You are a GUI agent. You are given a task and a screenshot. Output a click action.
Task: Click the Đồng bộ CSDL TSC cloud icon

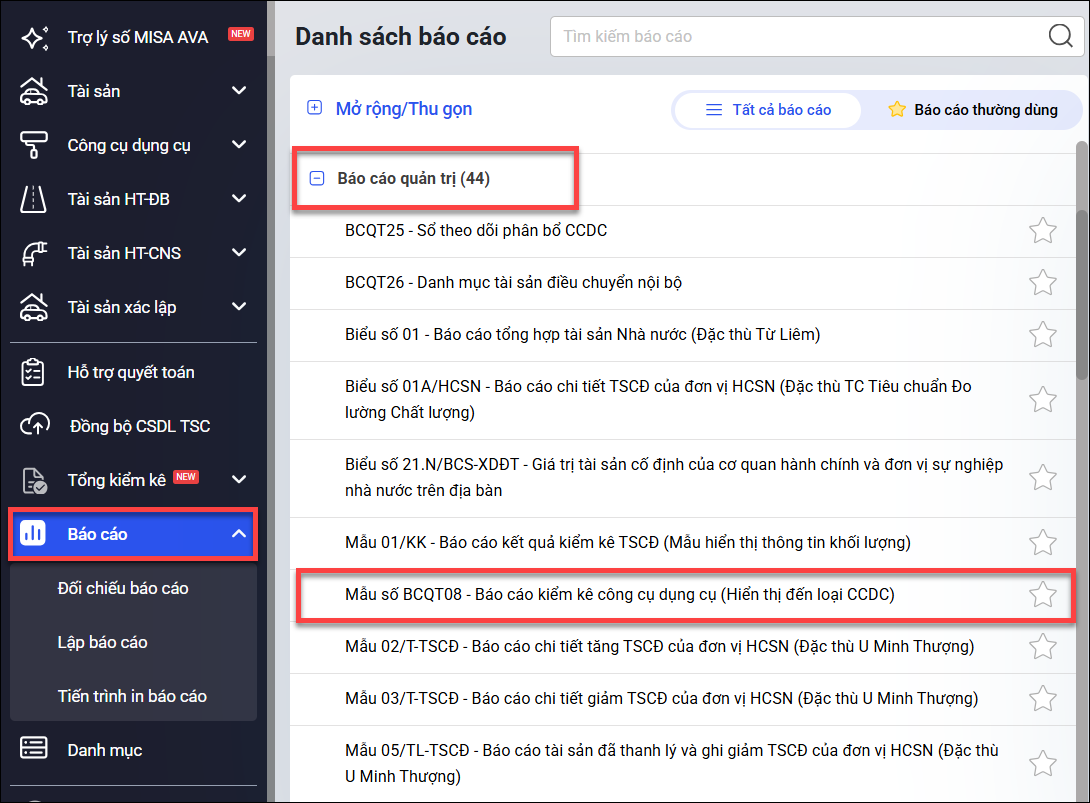(34, 426)
